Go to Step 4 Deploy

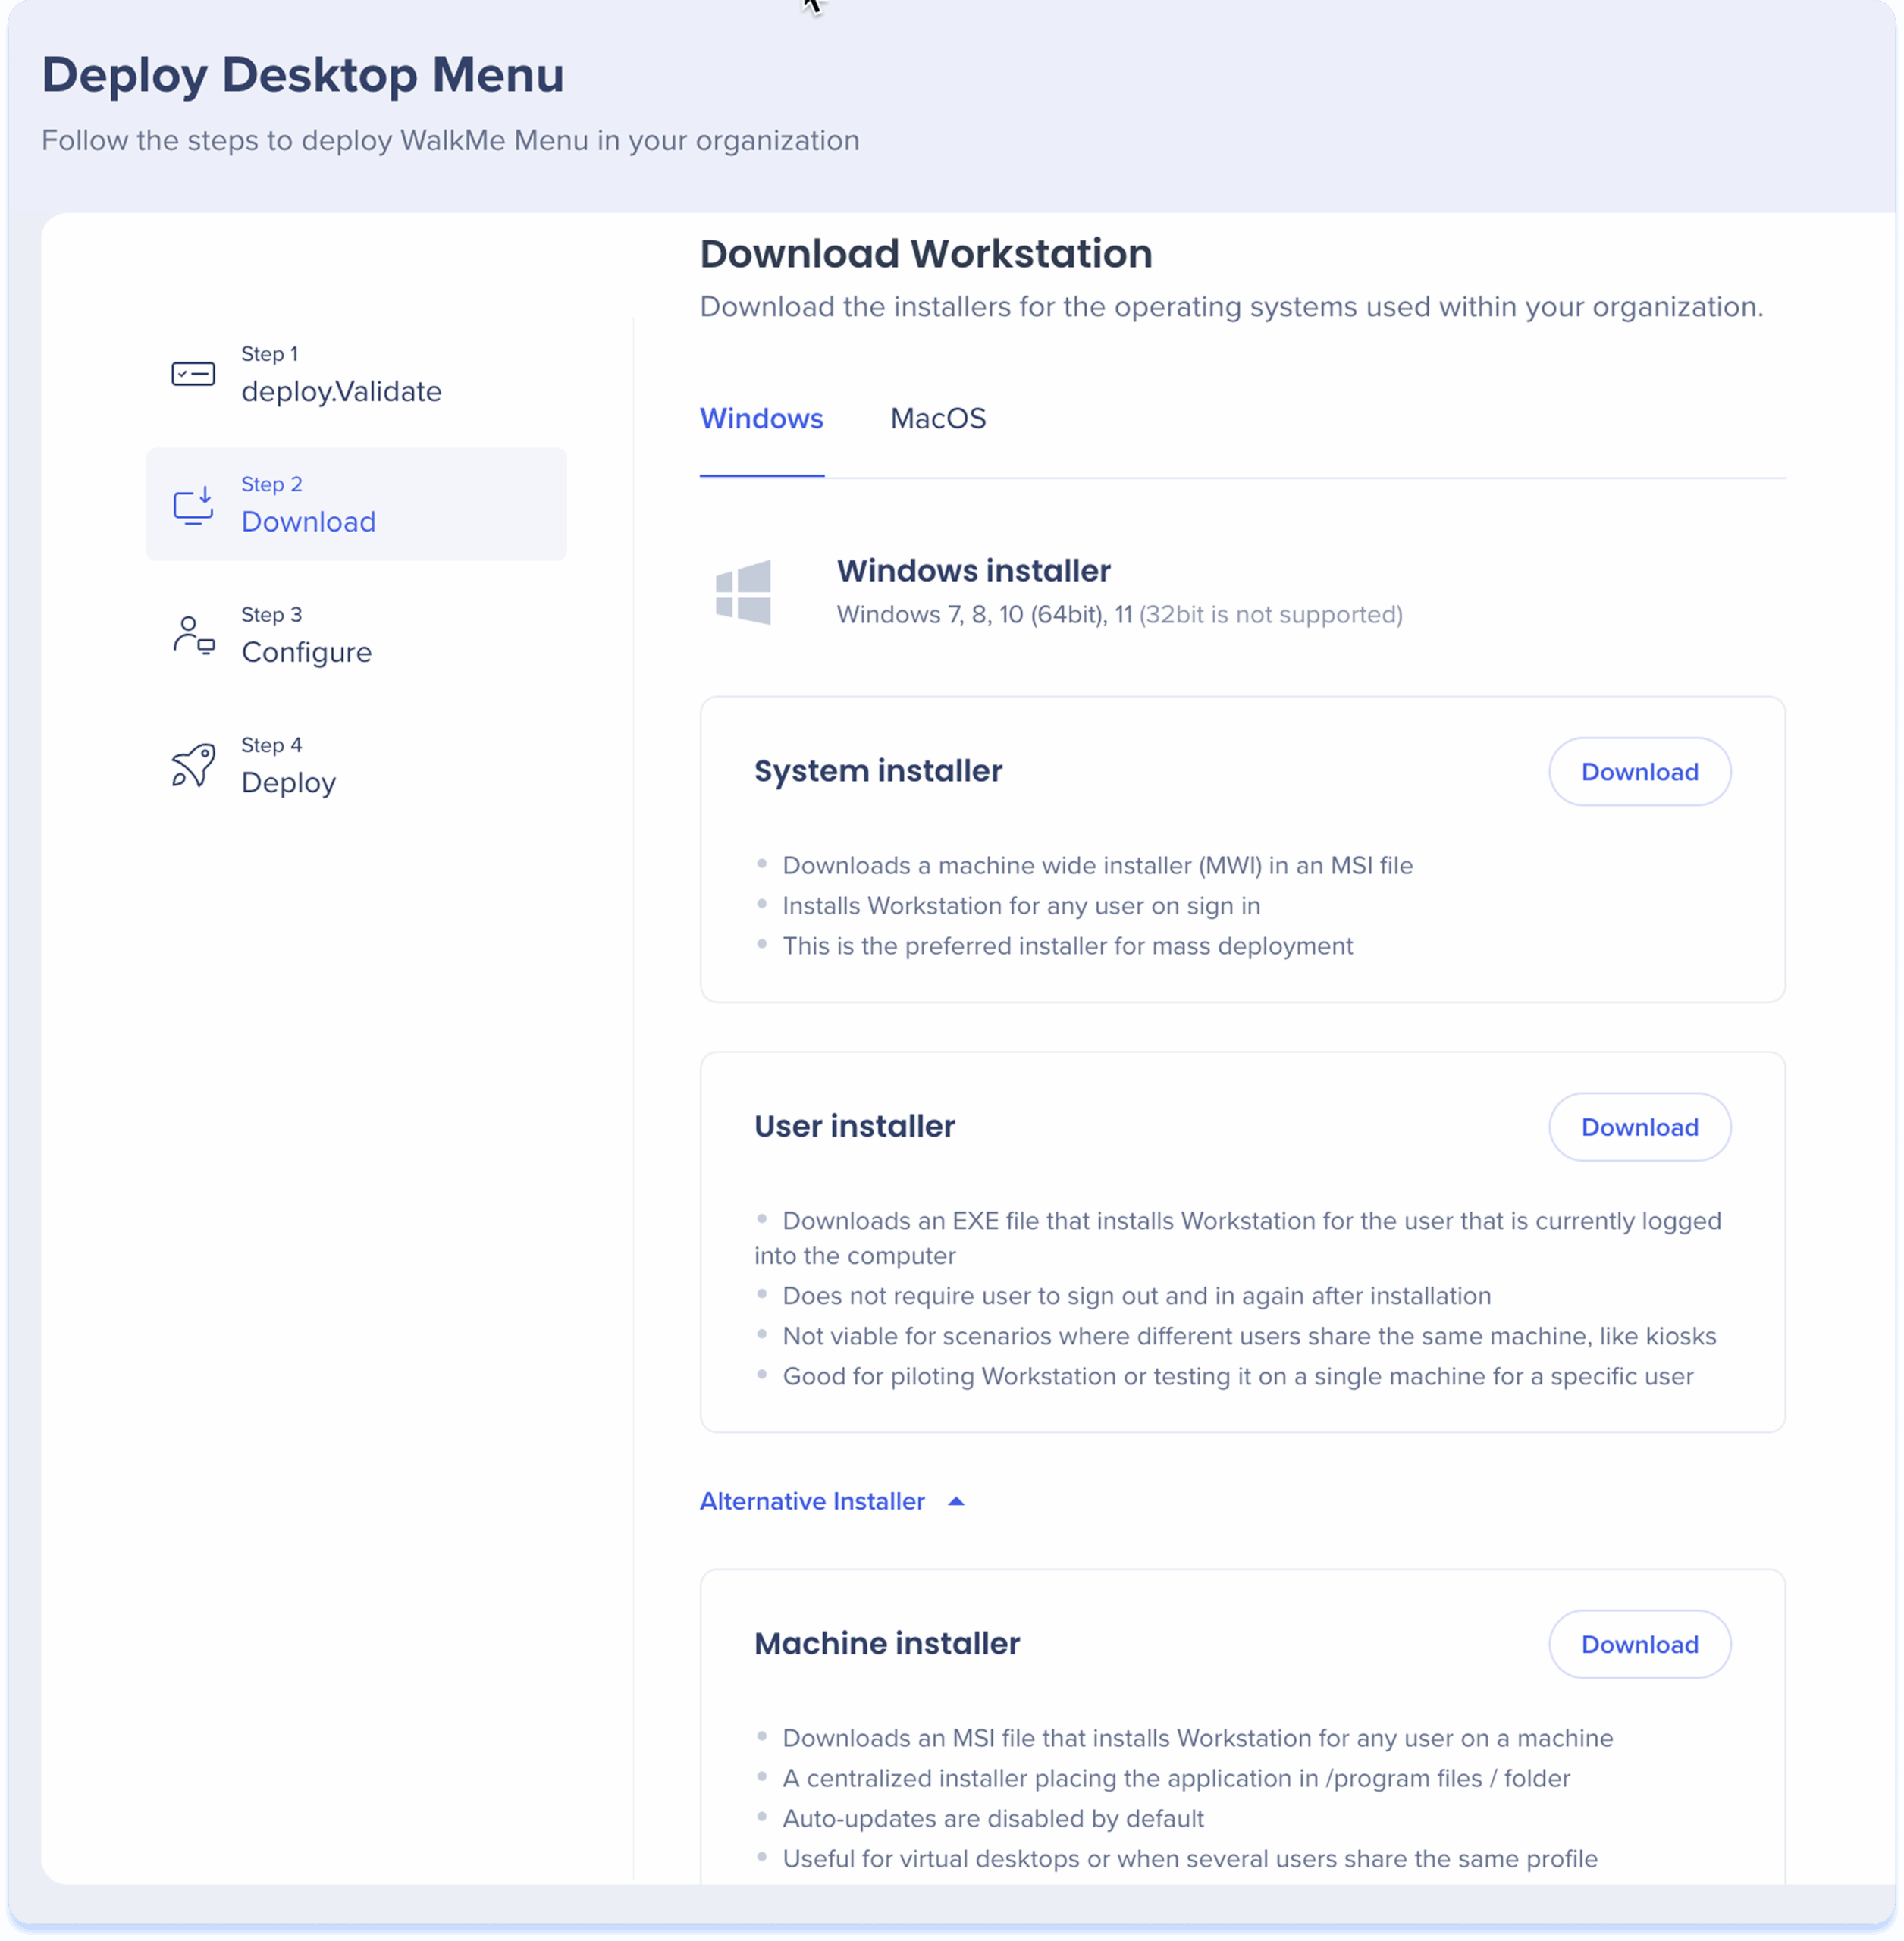(x=356, y=765)
